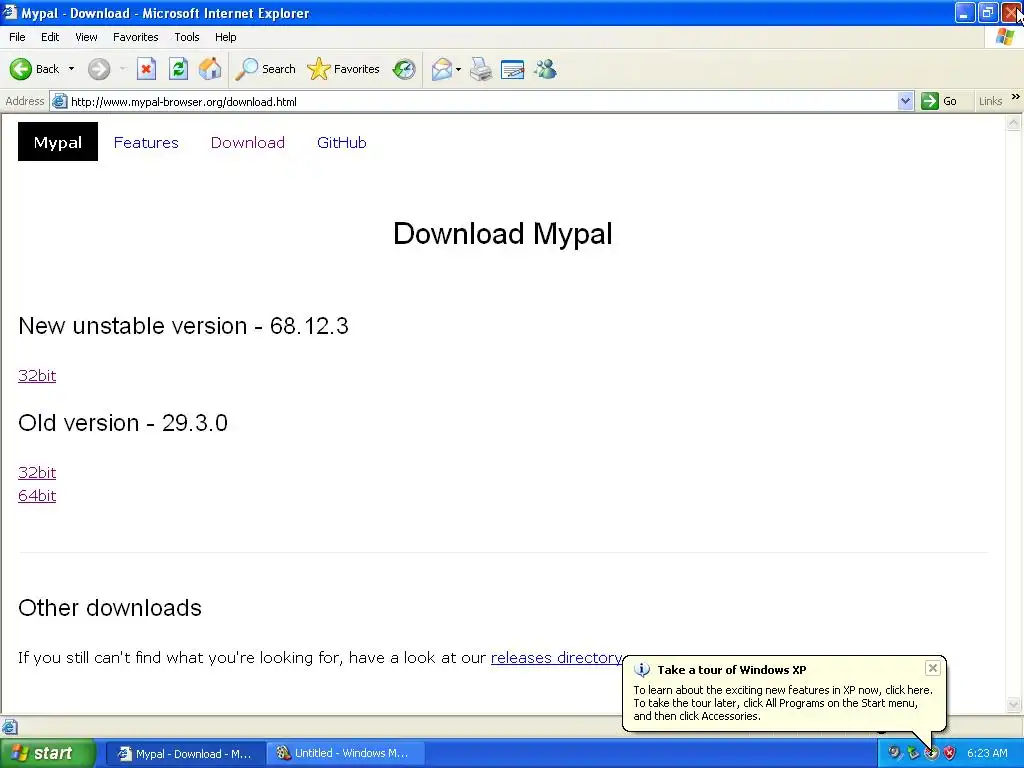Click the Windows Start button
The width and height of the screenshot is (1024, 768).
47,753
